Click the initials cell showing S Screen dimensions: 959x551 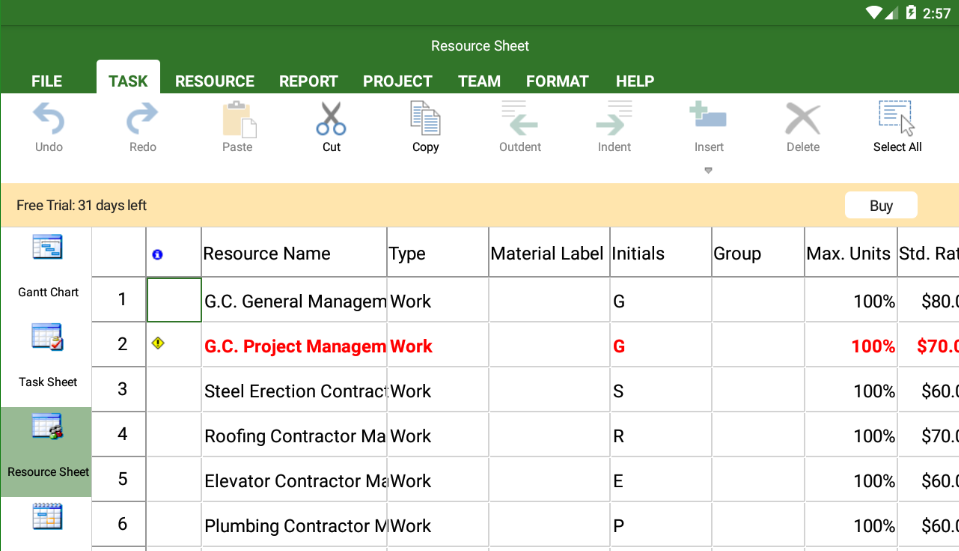pyautogui.click(x=661, y=389)
